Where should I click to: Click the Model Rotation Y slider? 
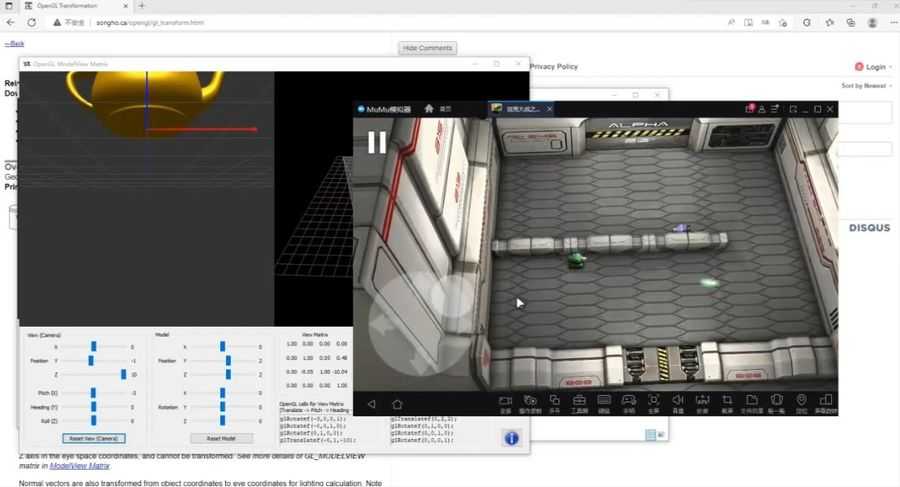tap(223, 407)
